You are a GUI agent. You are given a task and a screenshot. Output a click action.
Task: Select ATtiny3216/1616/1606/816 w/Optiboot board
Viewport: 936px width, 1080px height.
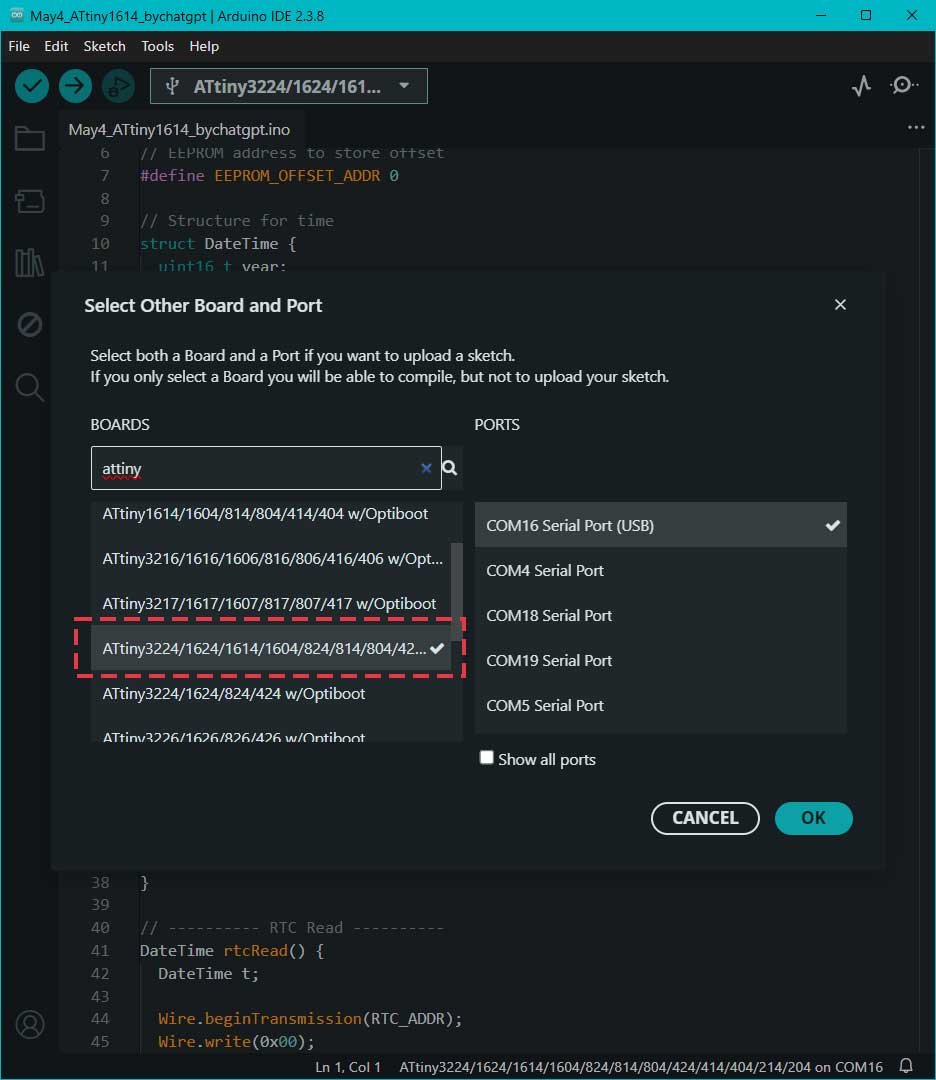click(x=271, y=559)
